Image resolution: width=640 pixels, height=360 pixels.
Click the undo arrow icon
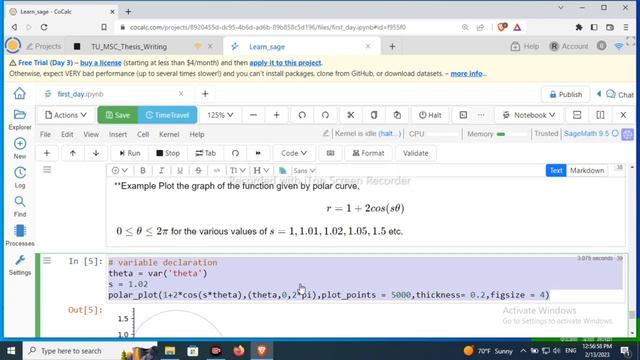point(302,115)
